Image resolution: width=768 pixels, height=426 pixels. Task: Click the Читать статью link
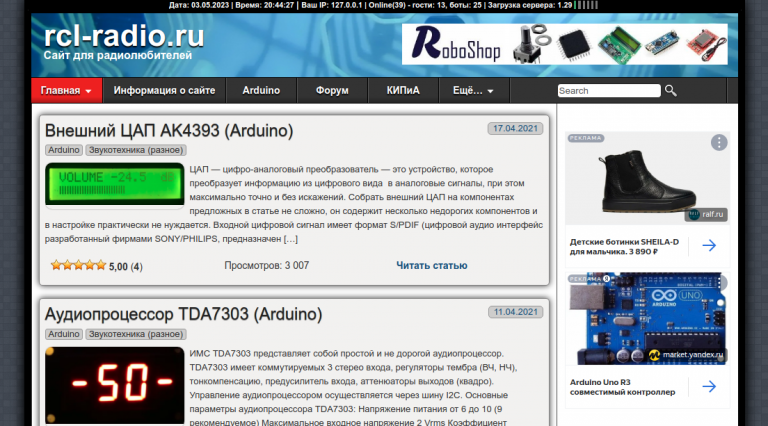click(432, 266)
